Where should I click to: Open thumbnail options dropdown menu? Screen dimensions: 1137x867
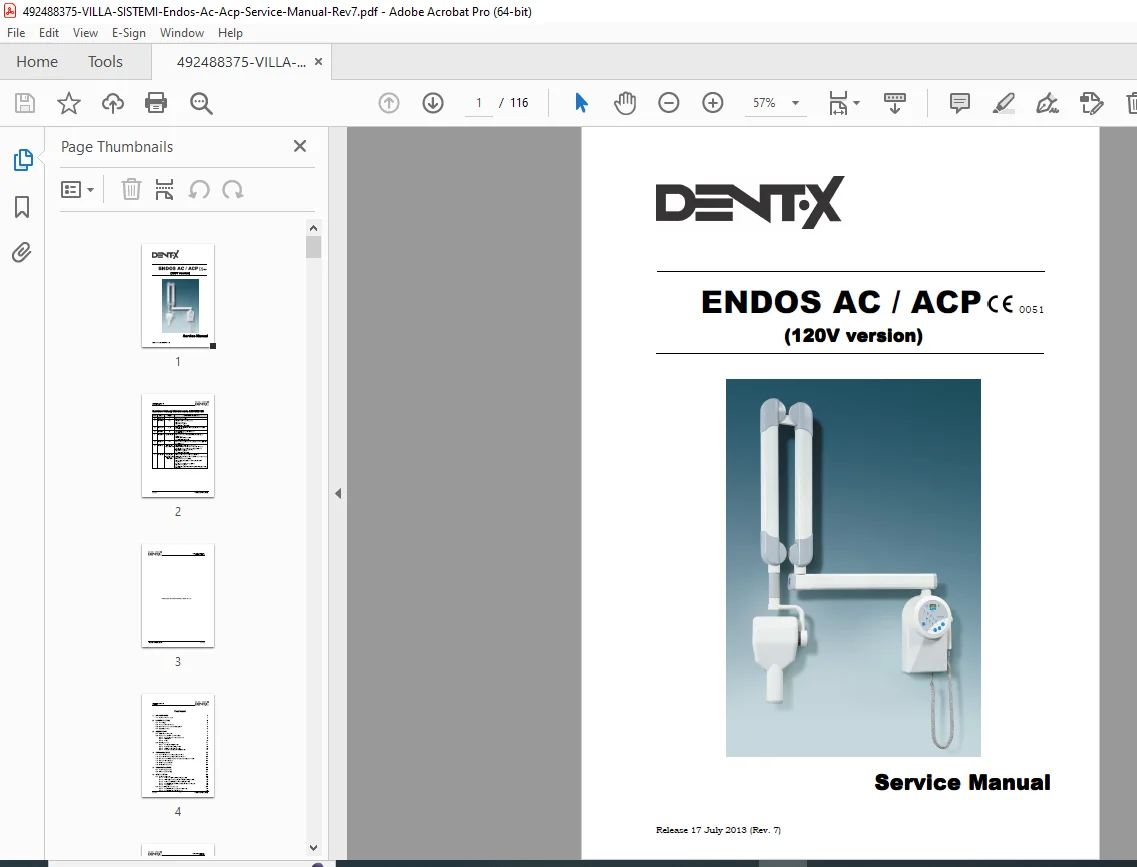pos(78,190)
